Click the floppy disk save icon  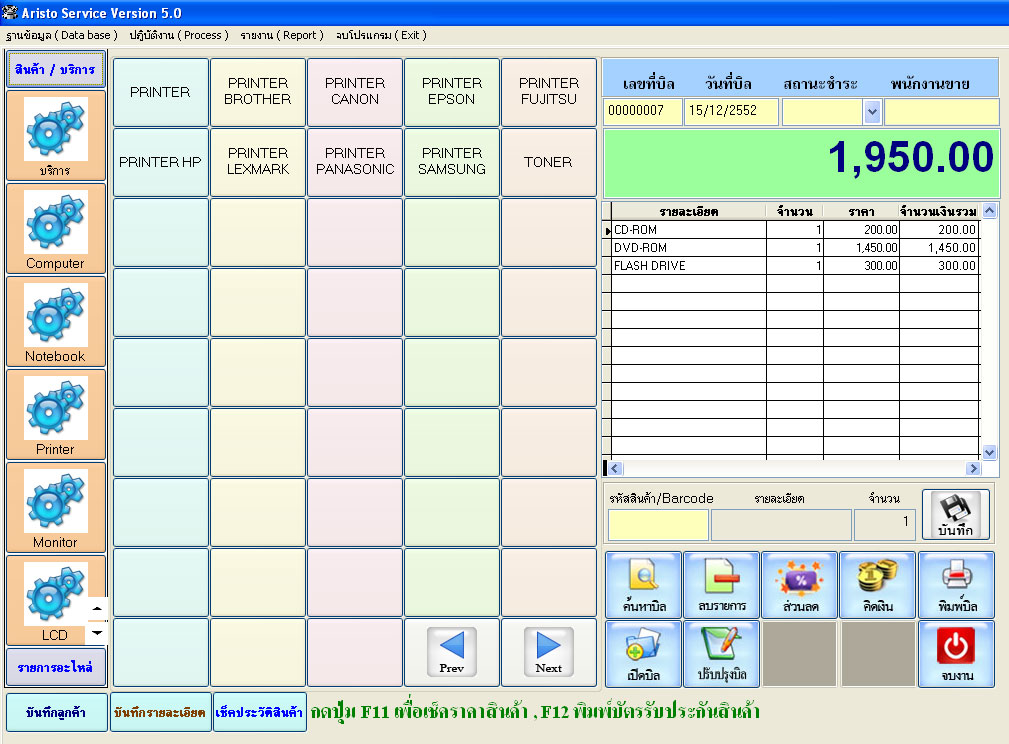pyautogui.click(x=955, y=508)
